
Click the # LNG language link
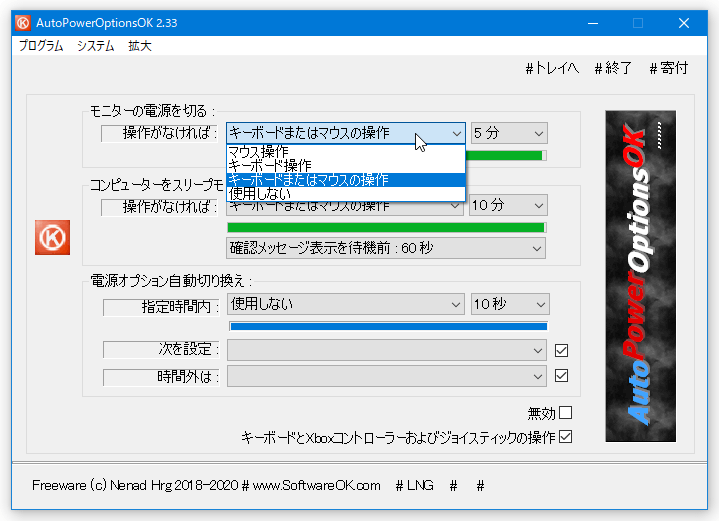(415, 485)
